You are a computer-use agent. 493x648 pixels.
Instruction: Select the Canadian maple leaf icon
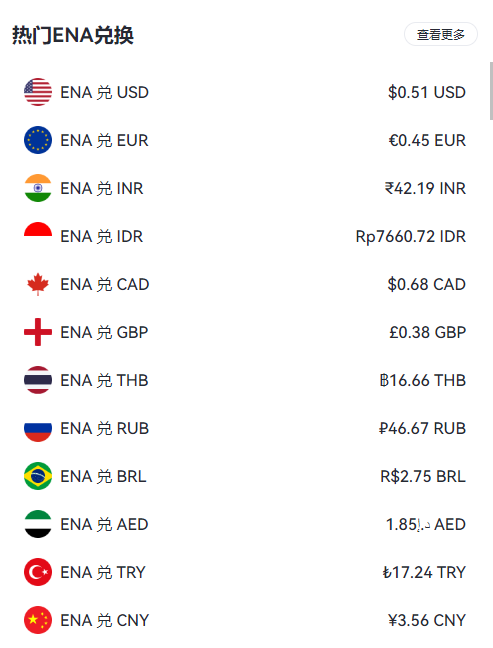[38, 284]
